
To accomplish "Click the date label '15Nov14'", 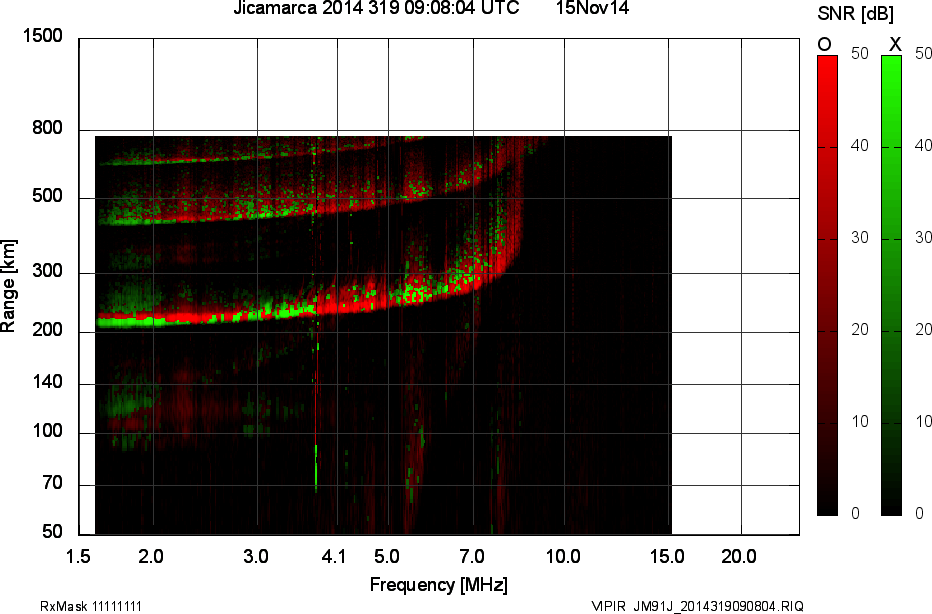I will [x=592, y=8].
